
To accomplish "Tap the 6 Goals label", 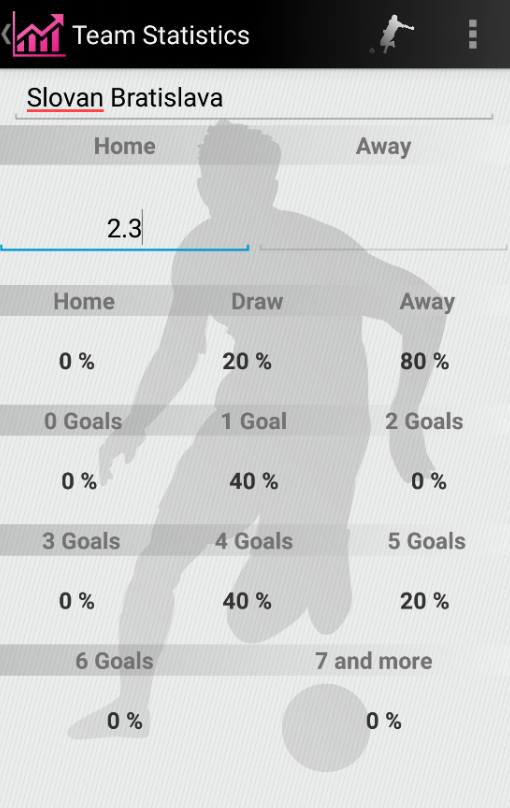I will click(x=114, y=661).
